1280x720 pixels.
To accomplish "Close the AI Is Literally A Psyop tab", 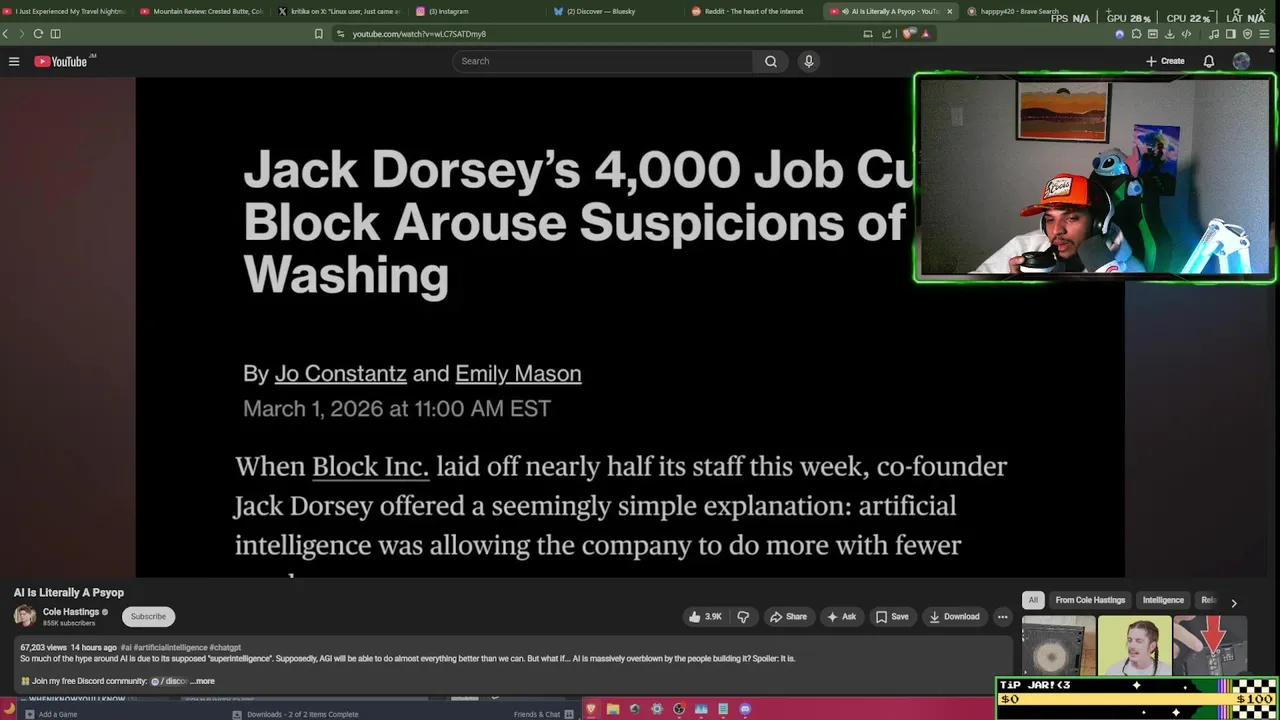I will (x=949, y=11).
